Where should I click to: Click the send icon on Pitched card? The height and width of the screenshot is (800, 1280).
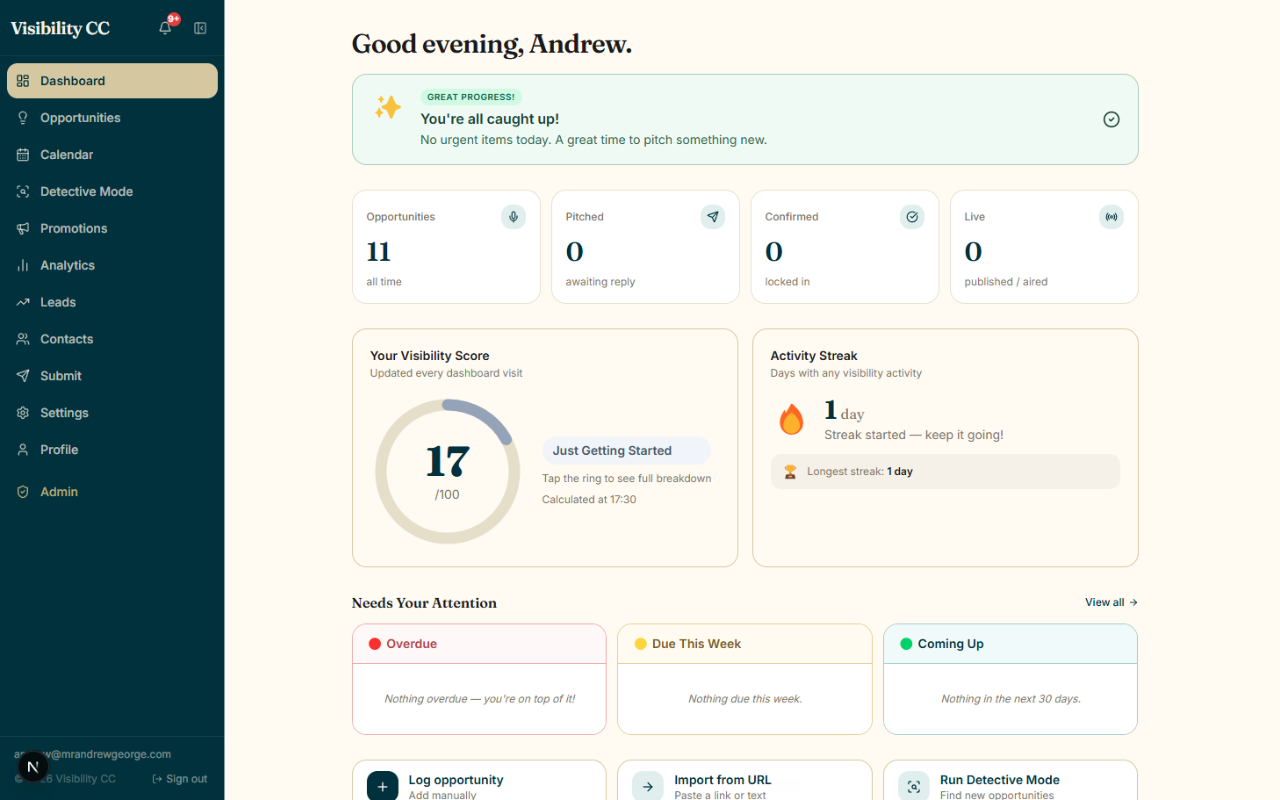pyautogui.click(x=713, y=217)
